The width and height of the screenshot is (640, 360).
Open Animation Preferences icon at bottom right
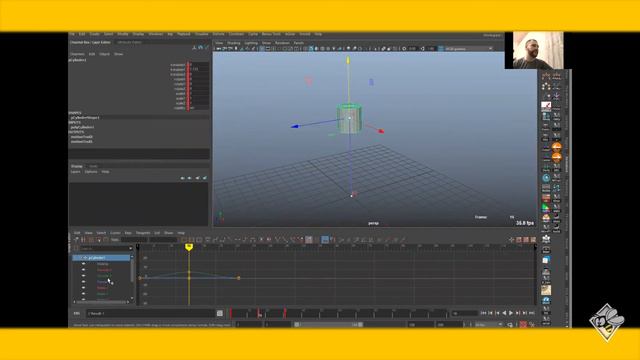pyautogui.click(x=532, y=324)
